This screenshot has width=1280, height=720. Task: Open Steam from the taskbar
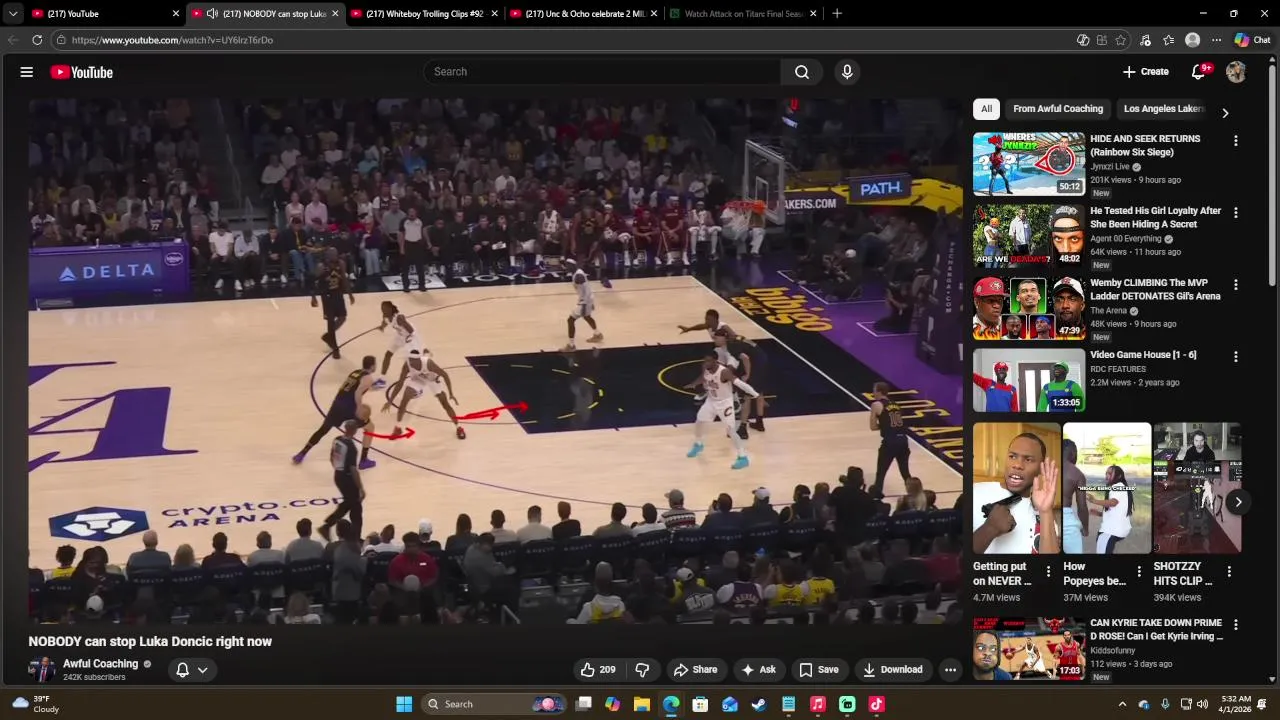(759, 704)
